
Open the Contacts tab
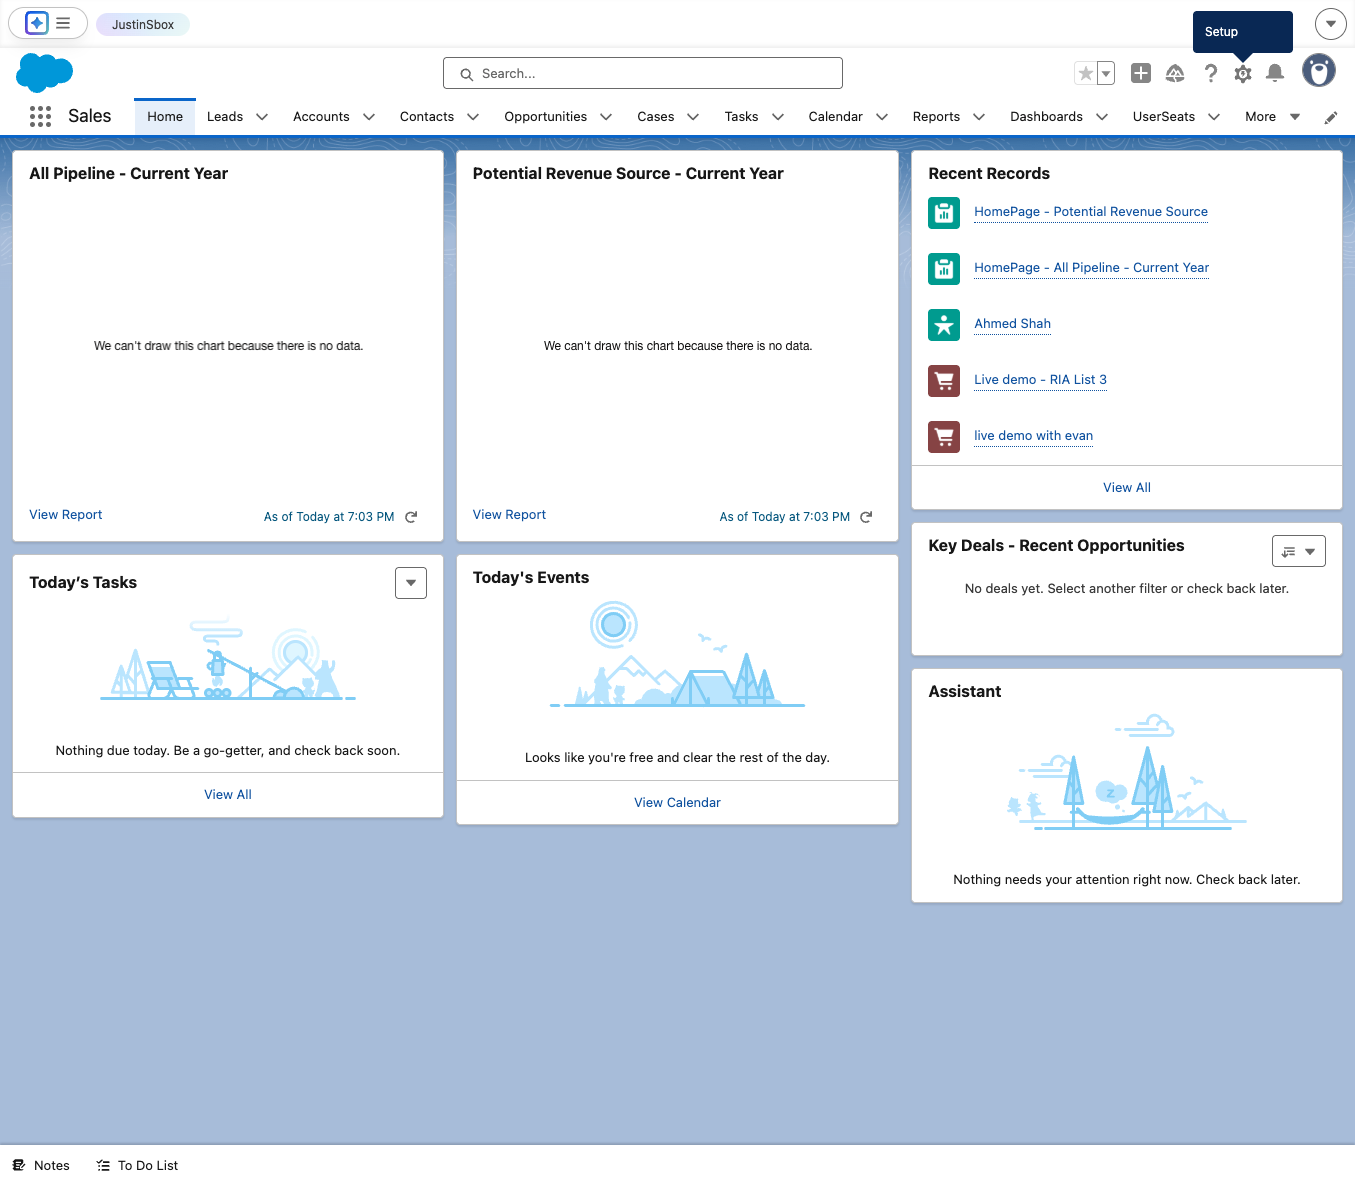pos(427,117)
